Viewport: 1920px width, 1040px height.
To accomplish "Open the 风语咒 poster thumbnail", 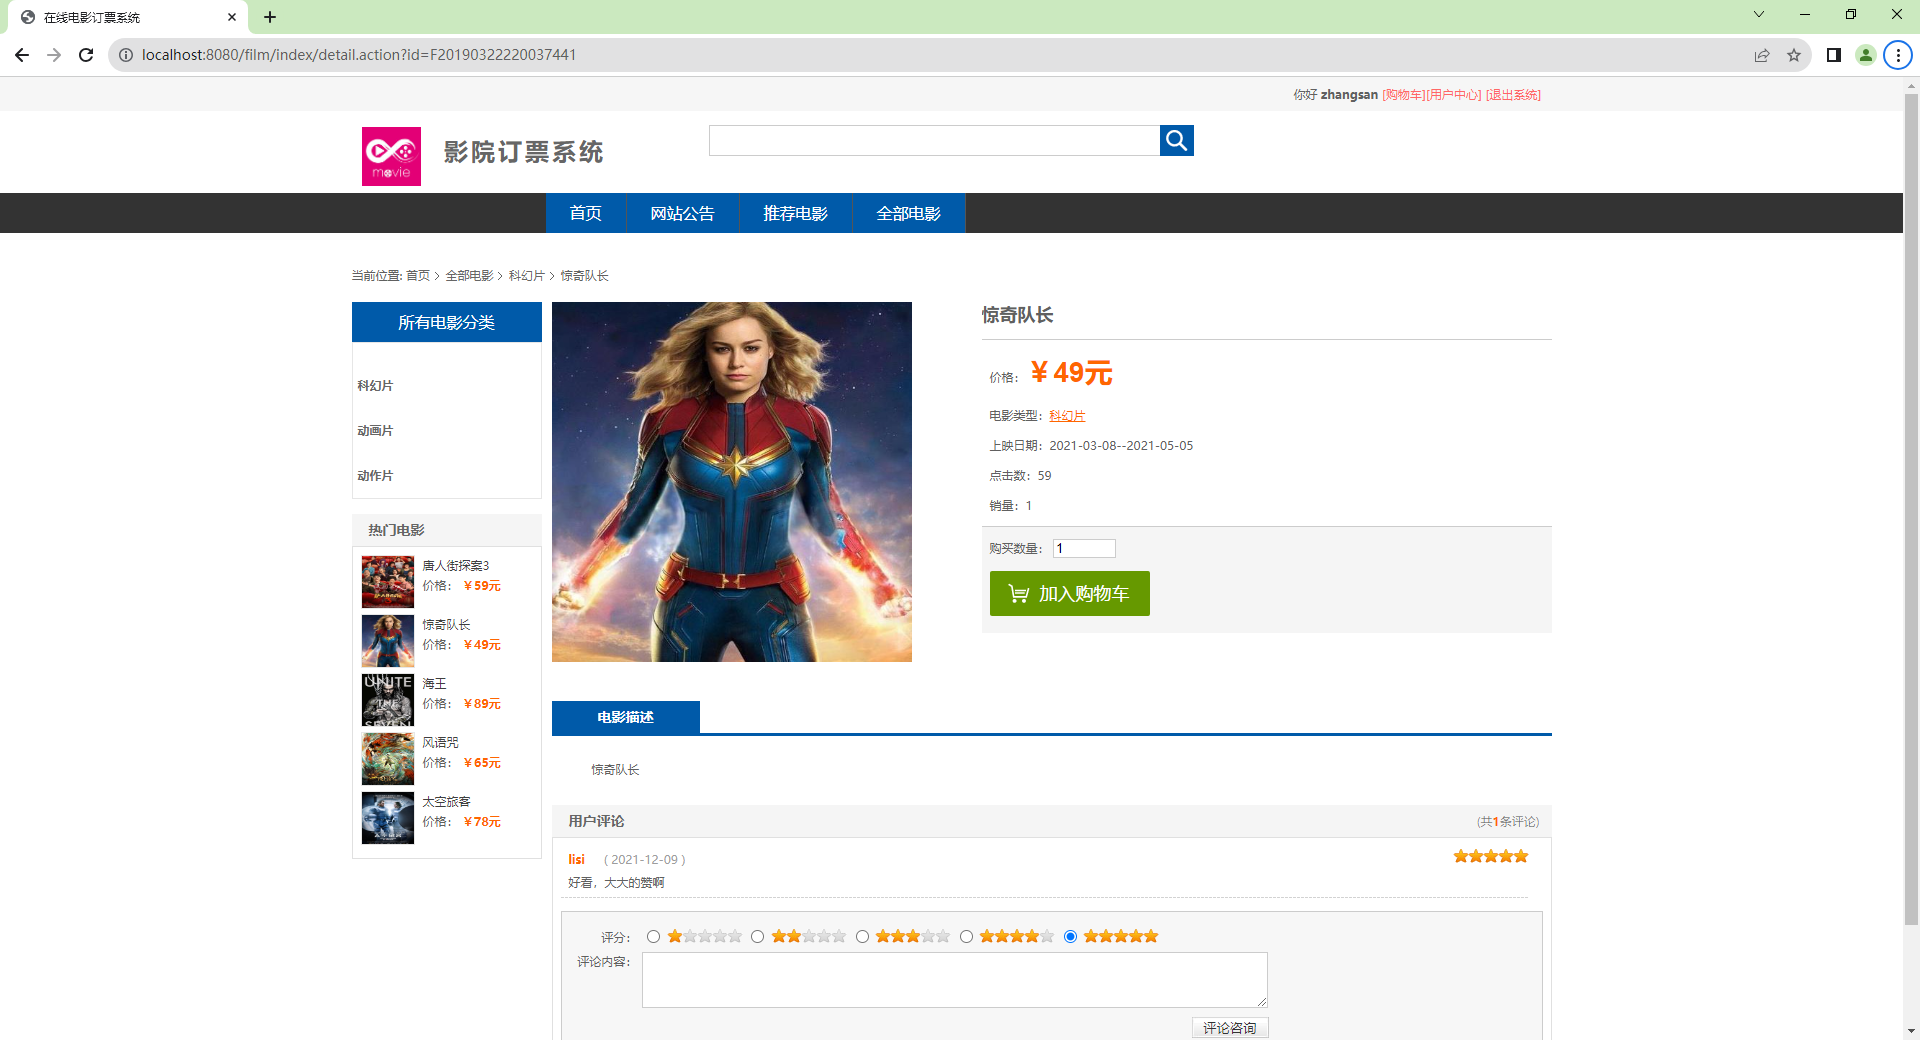I will (x=388, y=759).
